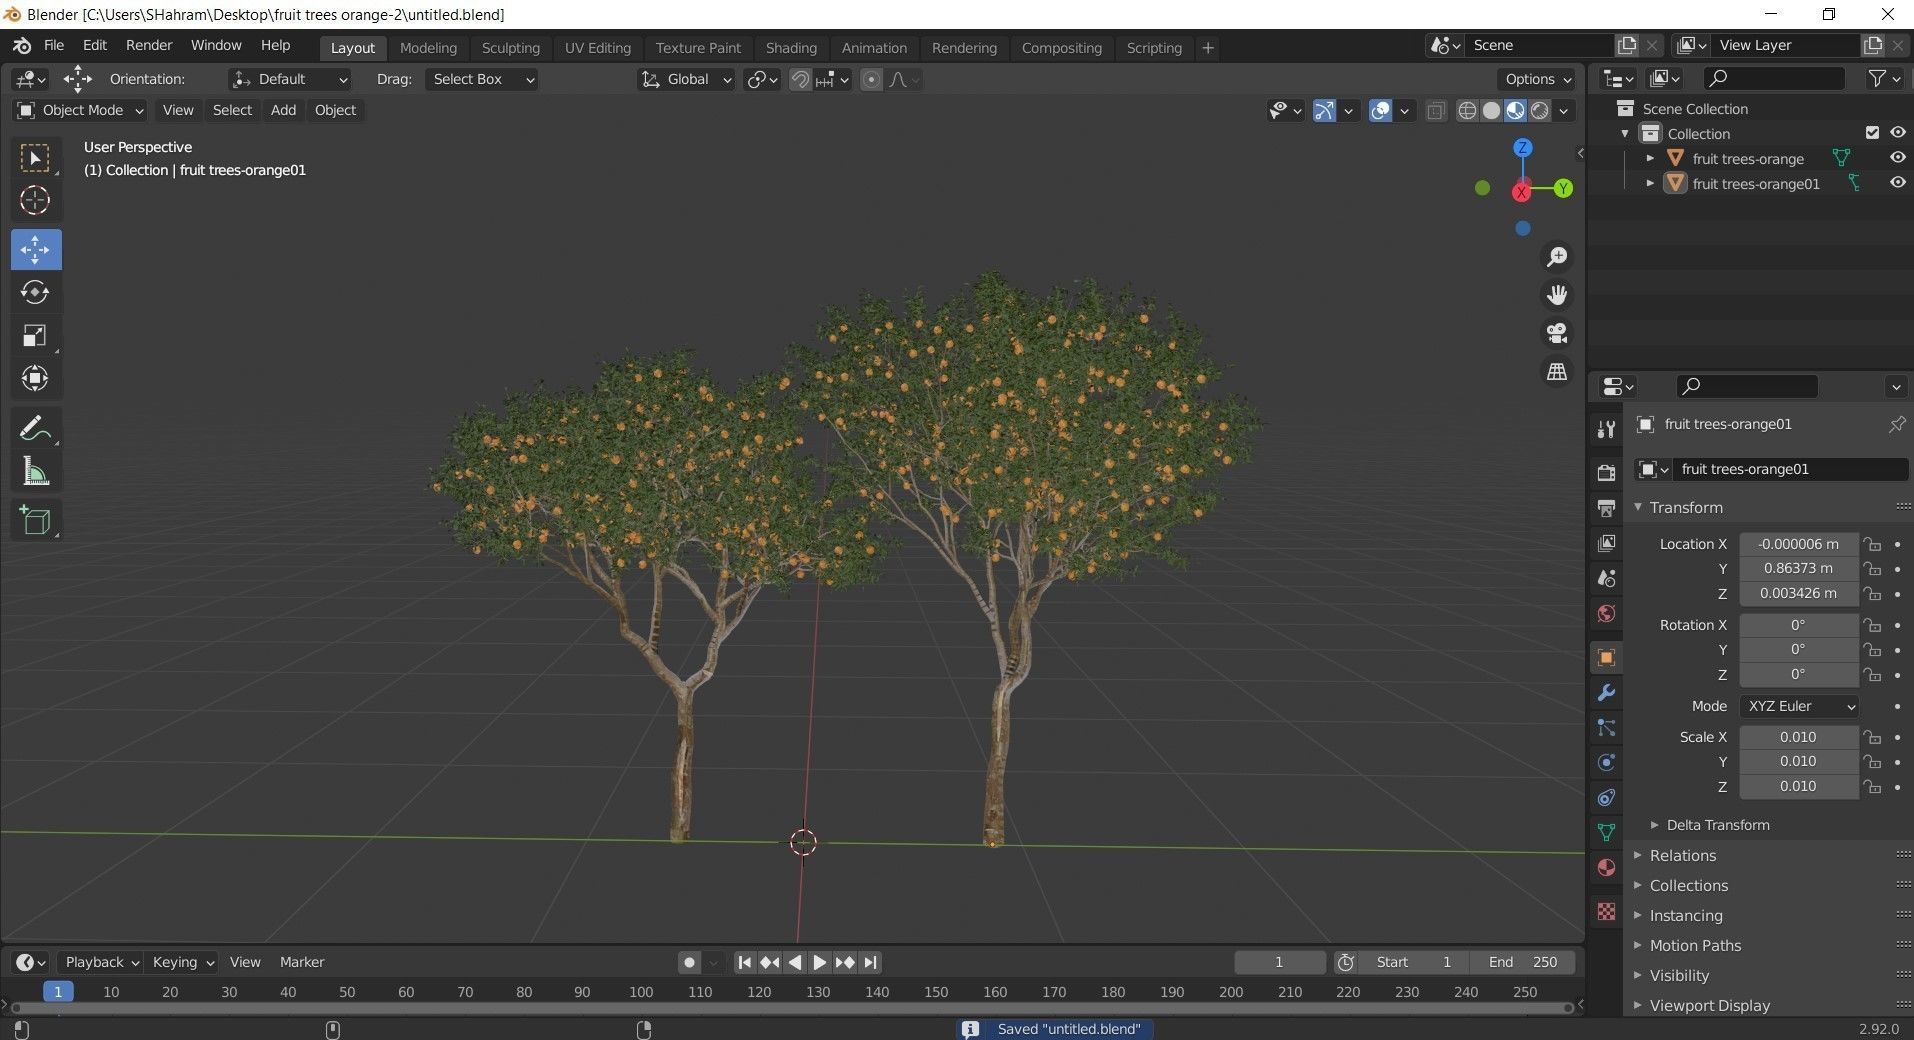Switch to wireframe shading

pyautogui.click(x=1467, y=111)
